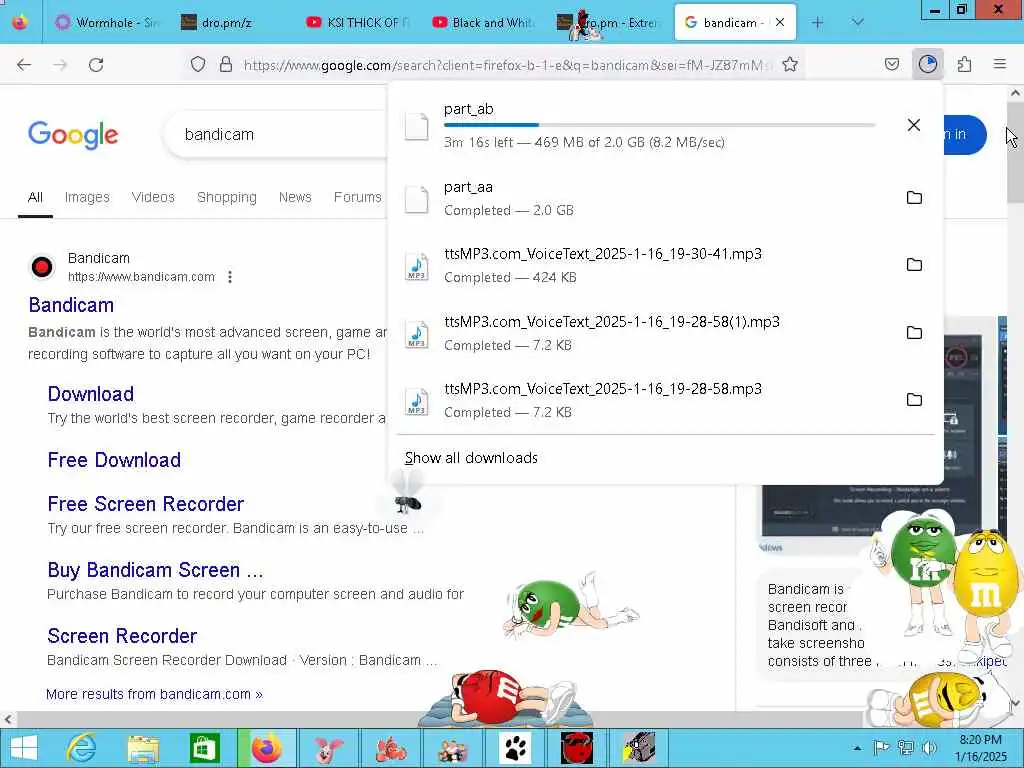Click the part_ab download progress bar
The image size is (1024, 768).
660,125
